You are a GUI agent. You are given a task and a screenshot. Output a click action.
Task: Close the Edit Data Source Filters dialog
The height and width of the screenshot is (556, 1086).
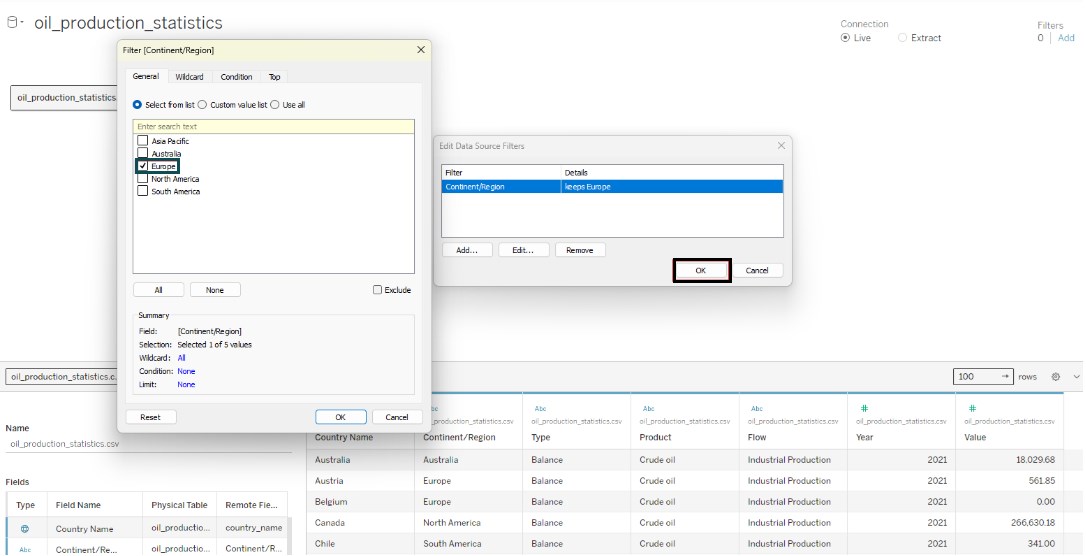click(781, 146)
